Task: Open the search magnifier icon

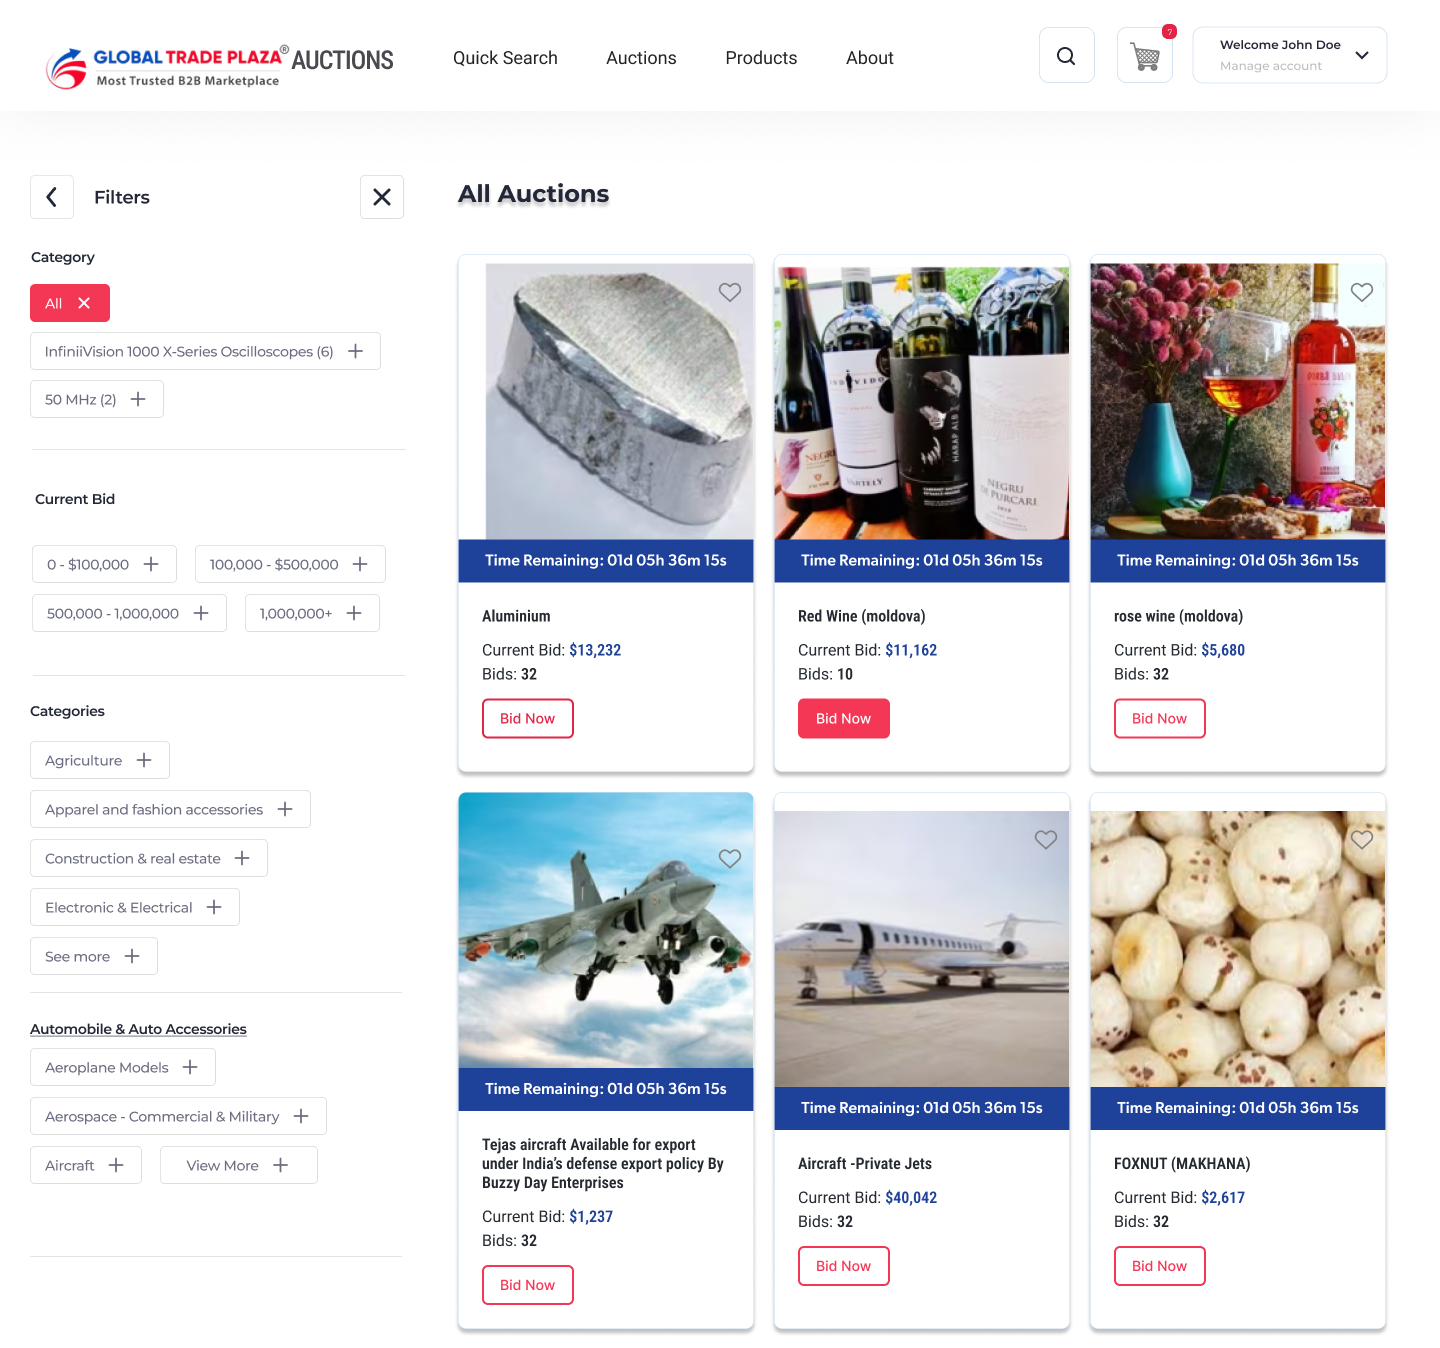Action: click(1066, 56)
